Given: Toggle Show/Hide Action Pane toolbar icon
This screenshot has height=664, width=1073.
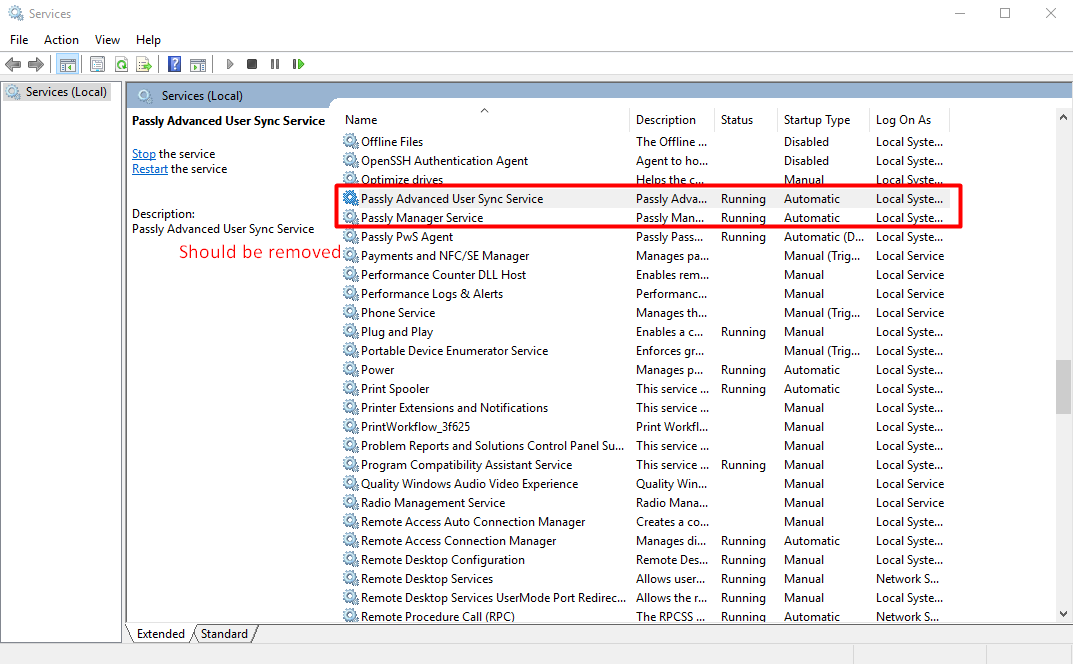Looking at the screenshot, I should [198, 64].
